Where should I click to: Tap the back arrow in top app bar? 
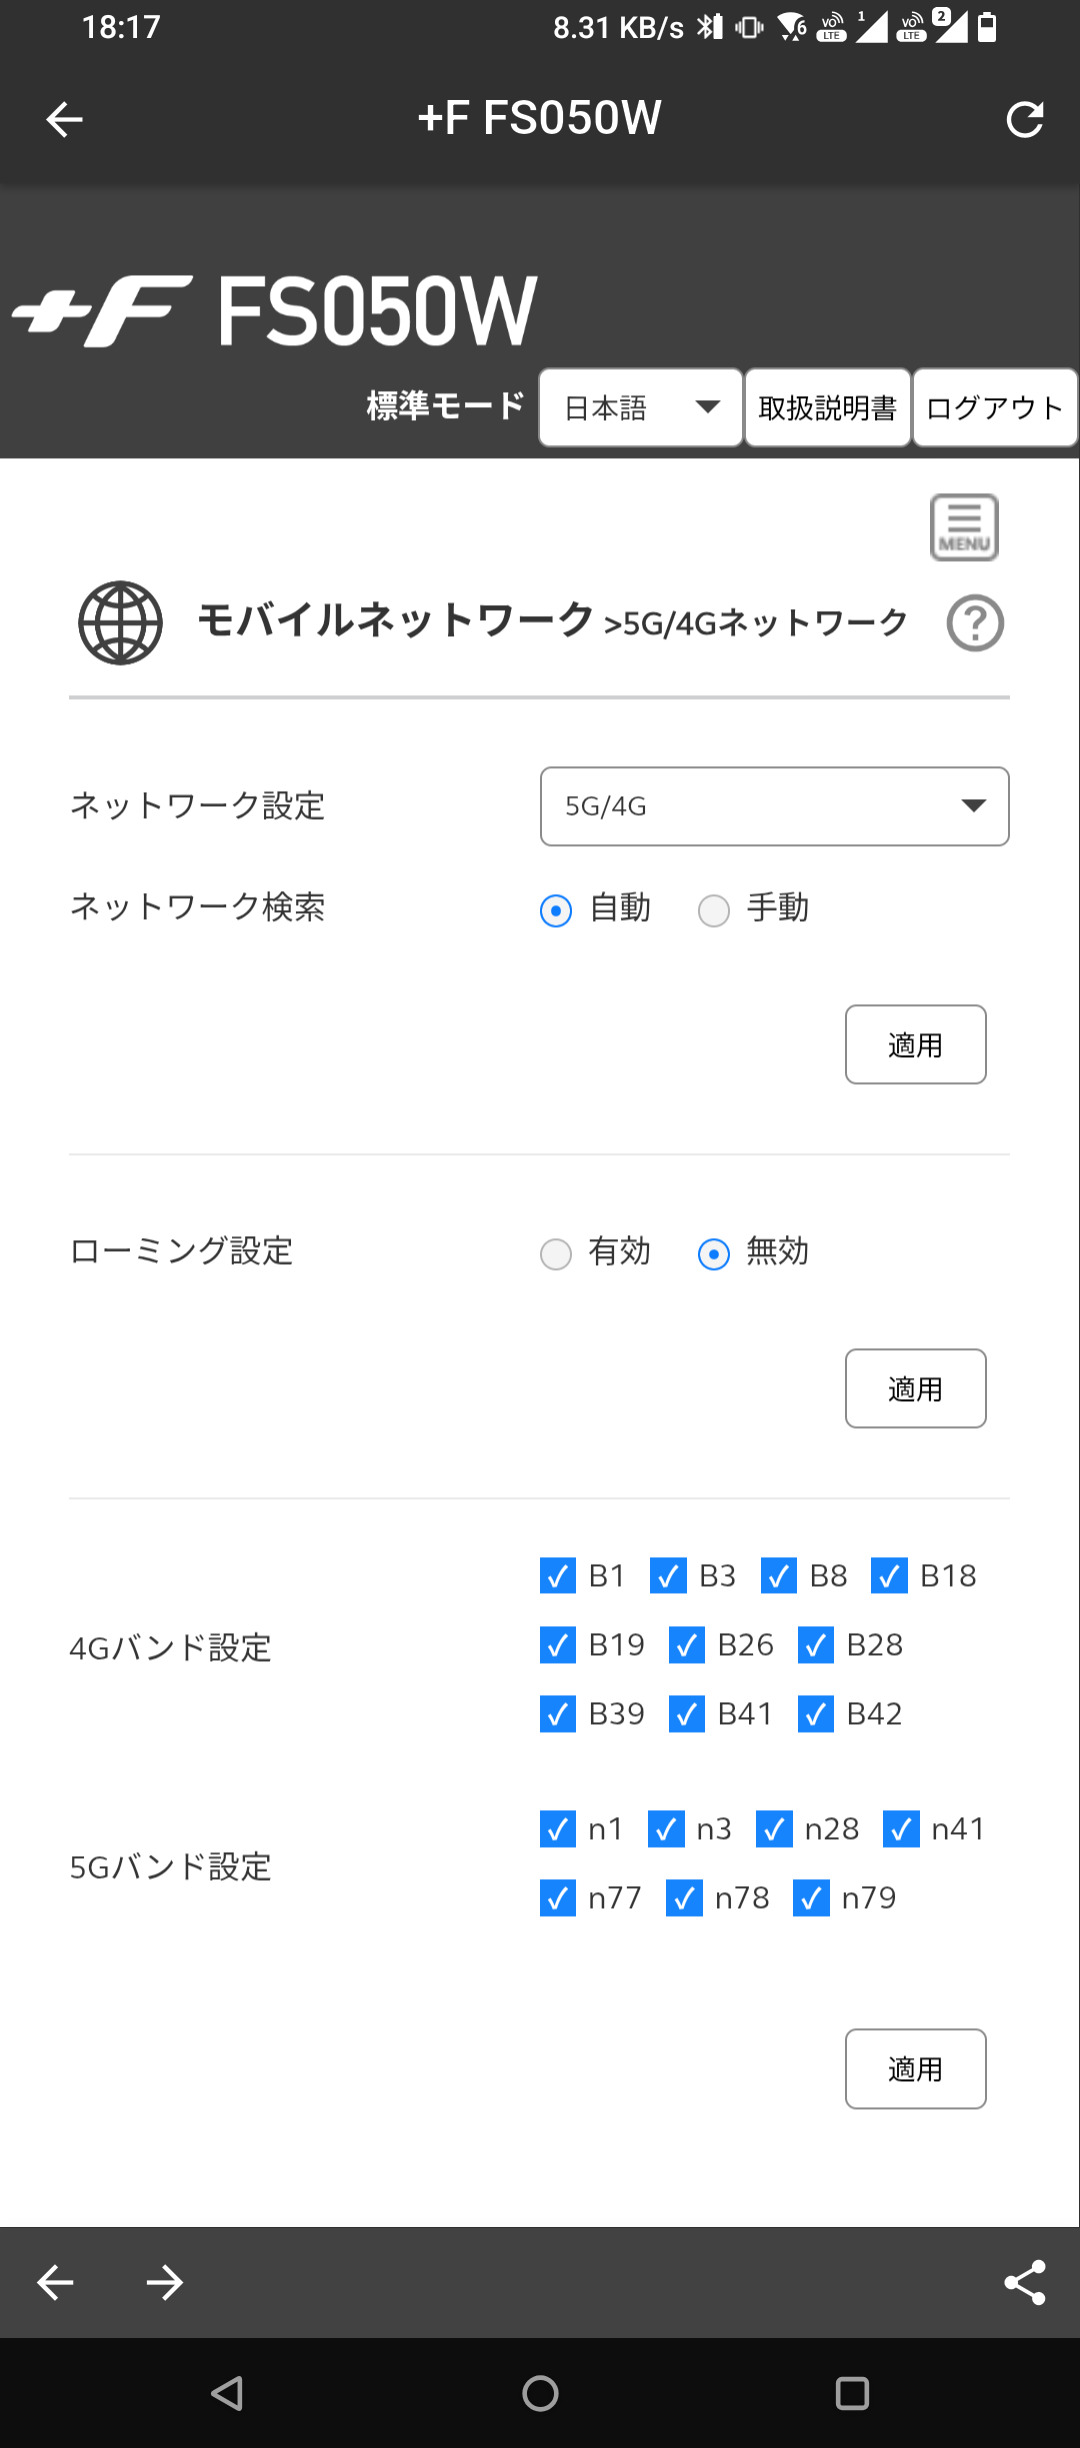pos(64,120)
